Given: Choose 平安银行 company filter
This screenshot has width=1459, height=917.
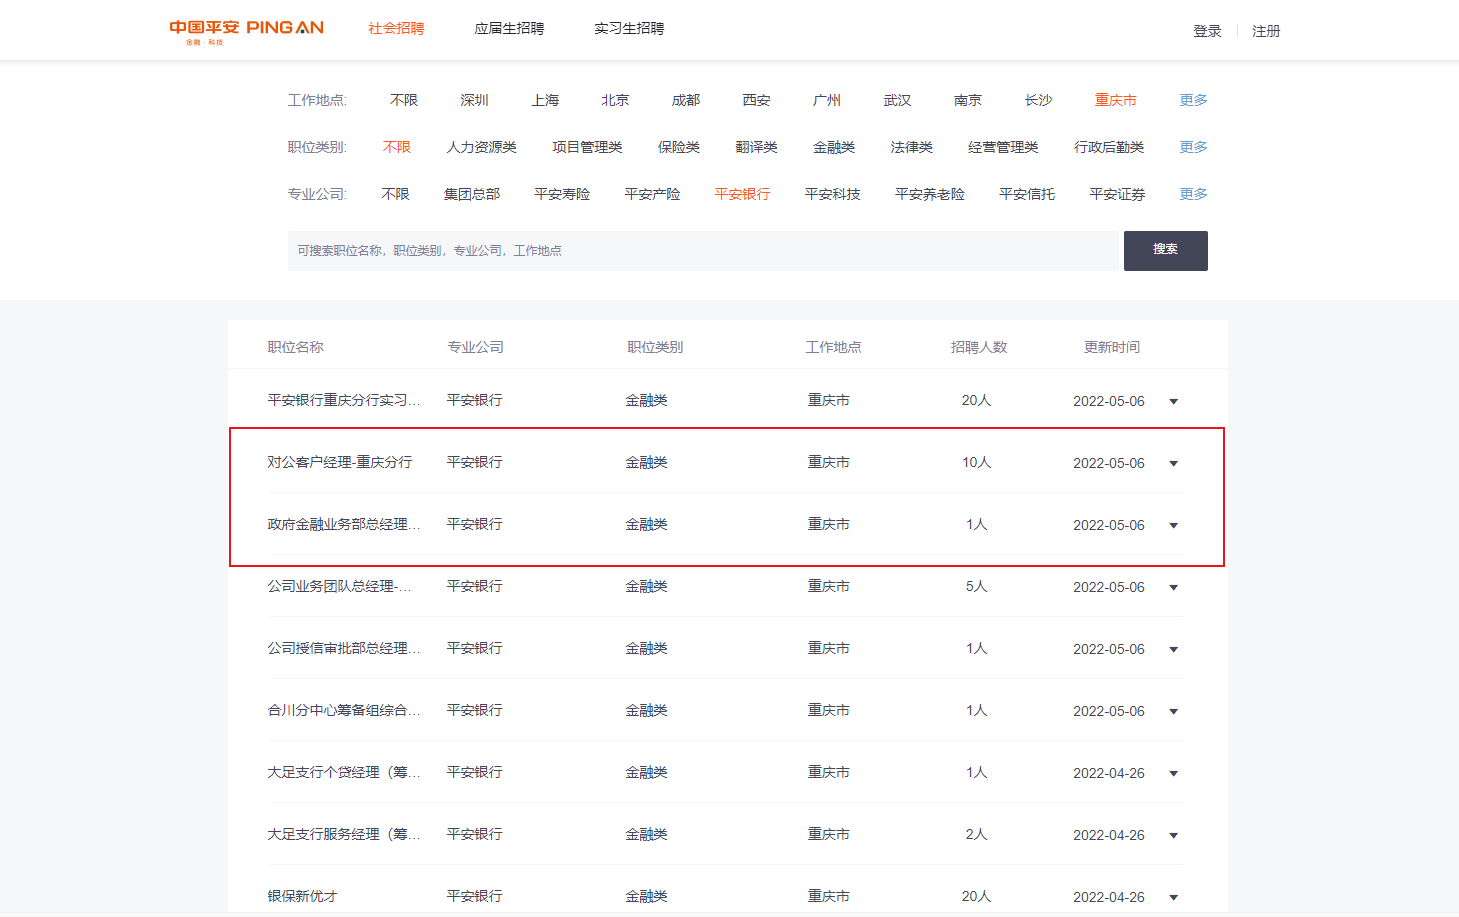Looking at the screenshot, I should [x=742, y=194].
